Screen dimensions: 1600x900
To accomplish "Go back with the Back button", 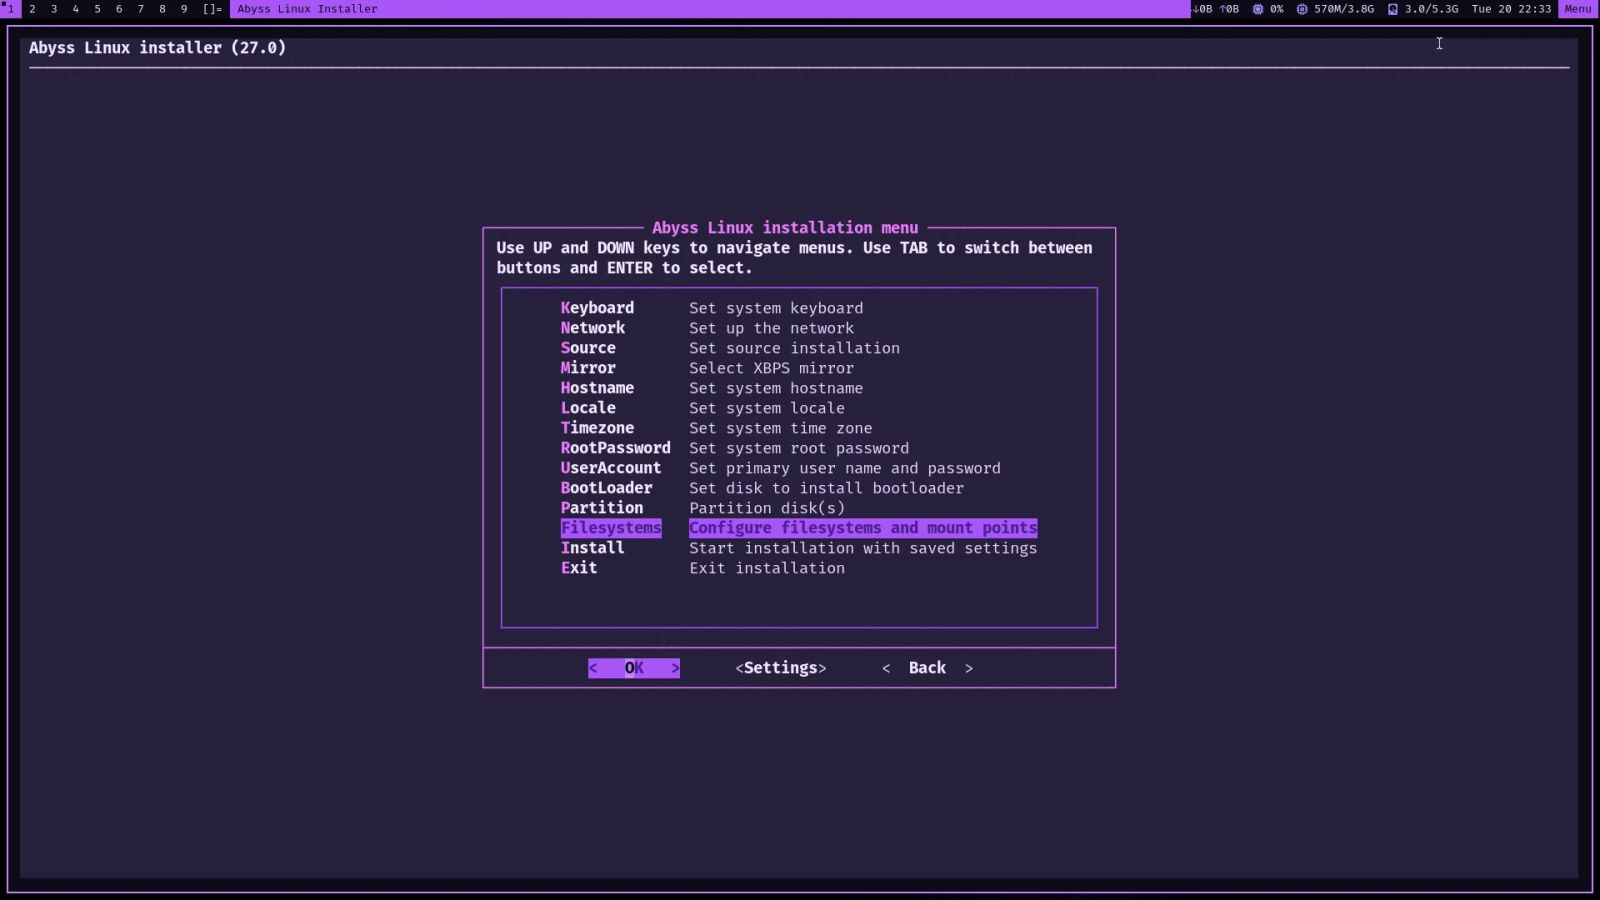I will pyautogui.click(x=927, y=668).
